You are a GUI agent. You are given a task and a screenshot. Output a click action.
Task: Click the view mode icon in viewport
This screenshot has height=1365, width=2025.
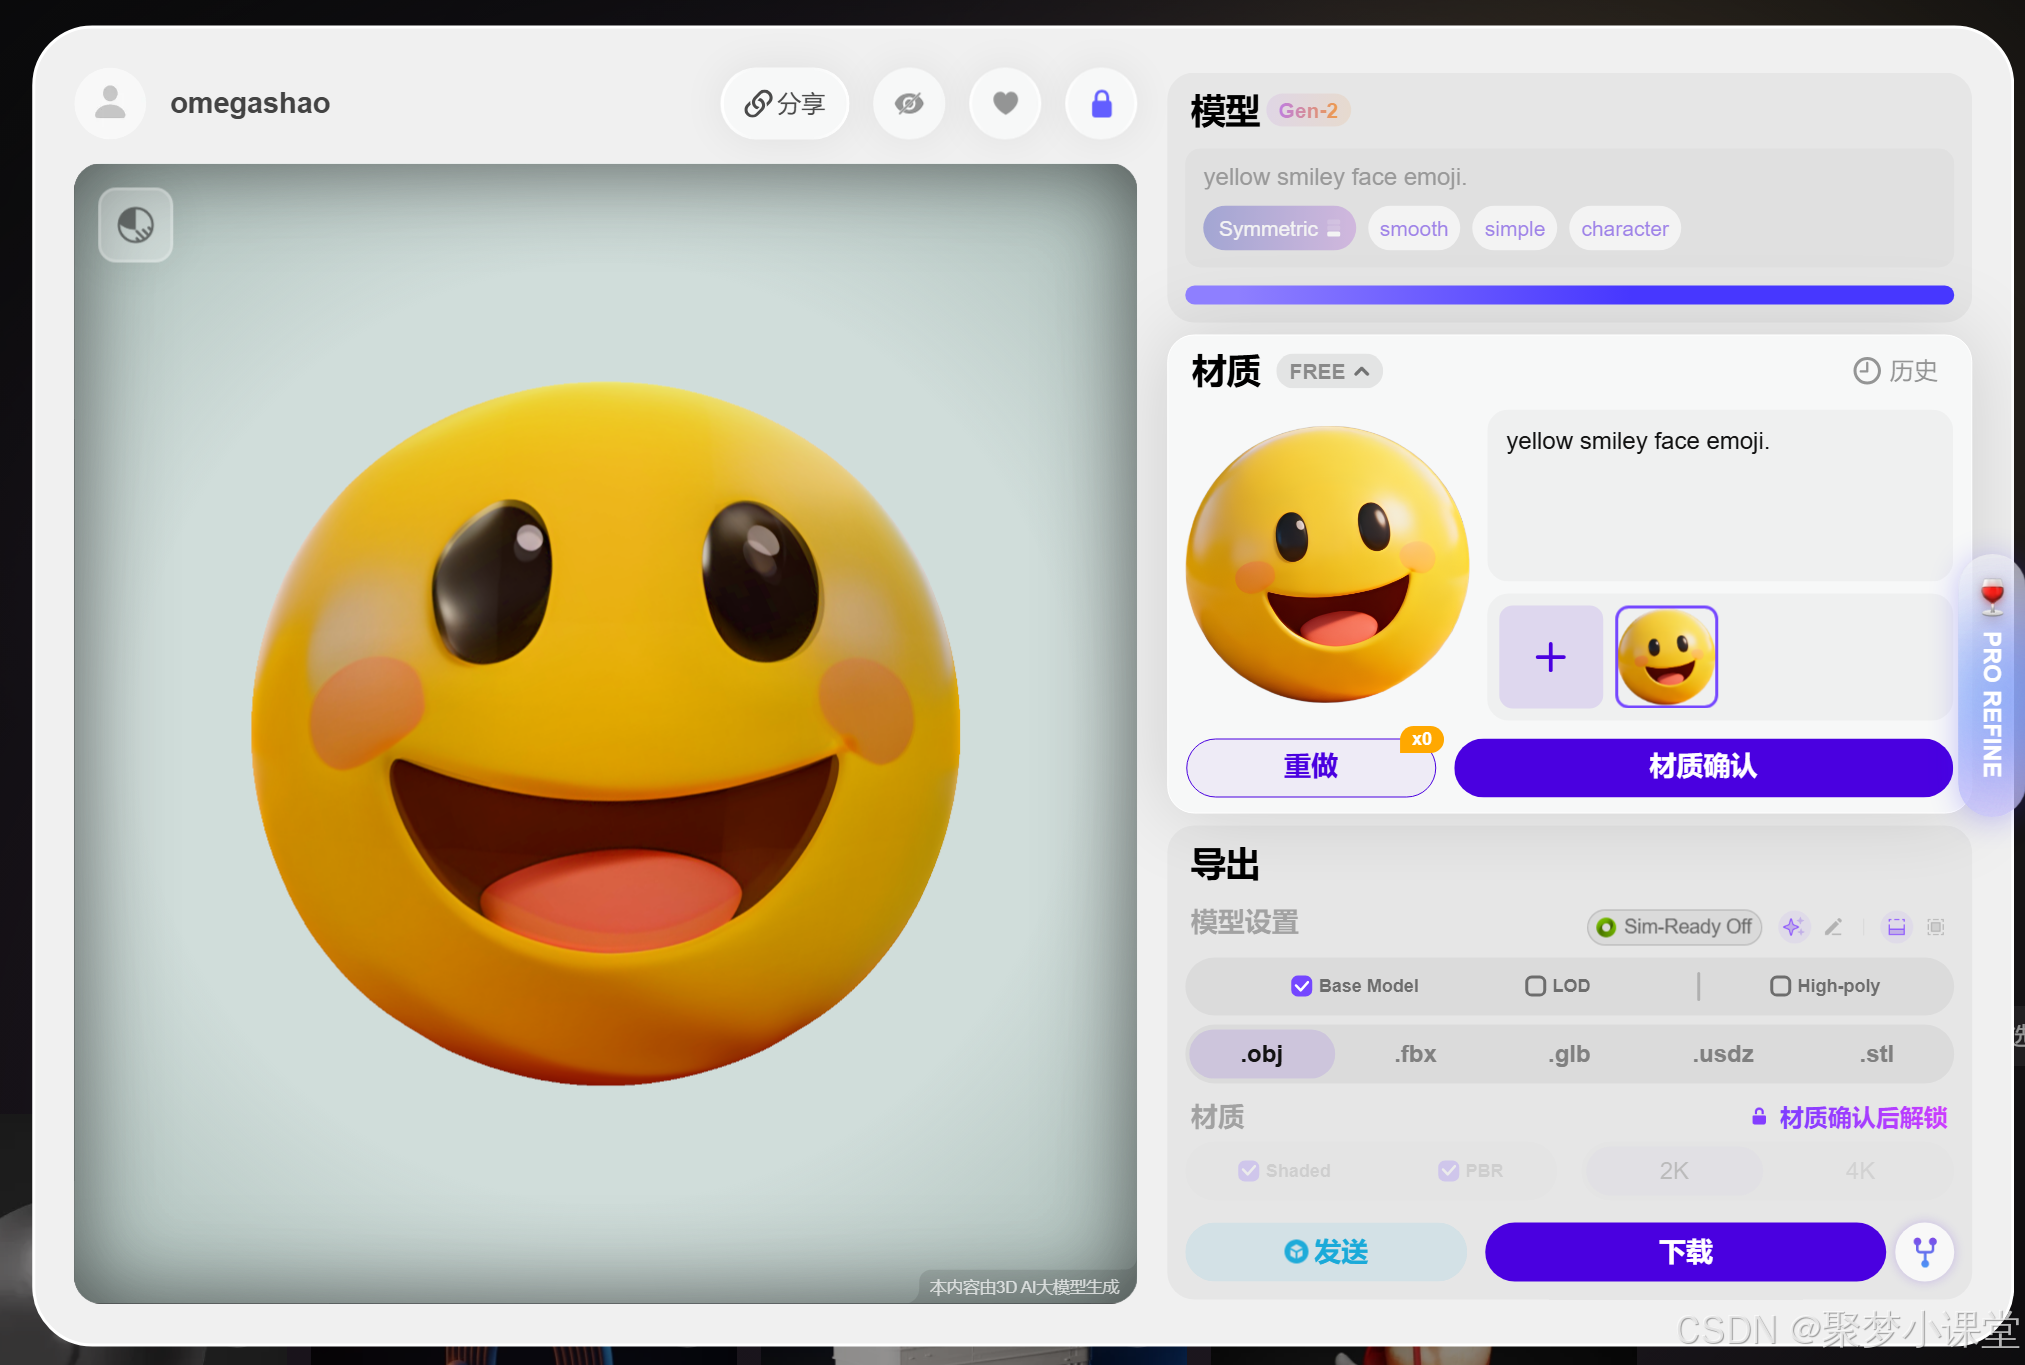click(136, 225)
